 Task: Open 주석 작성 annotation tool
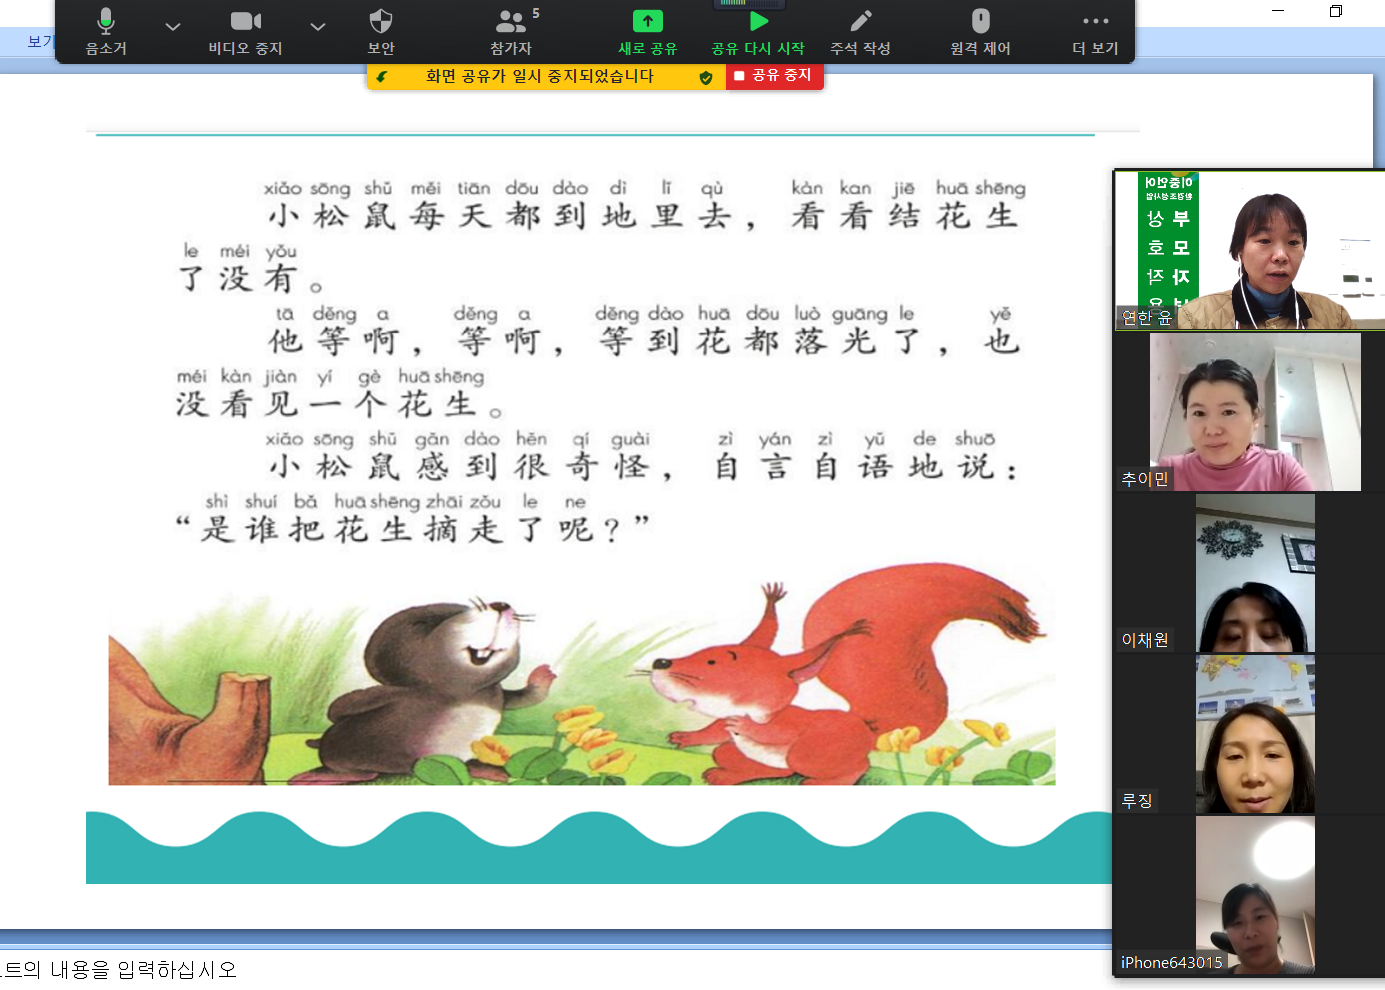click(860, 31)
